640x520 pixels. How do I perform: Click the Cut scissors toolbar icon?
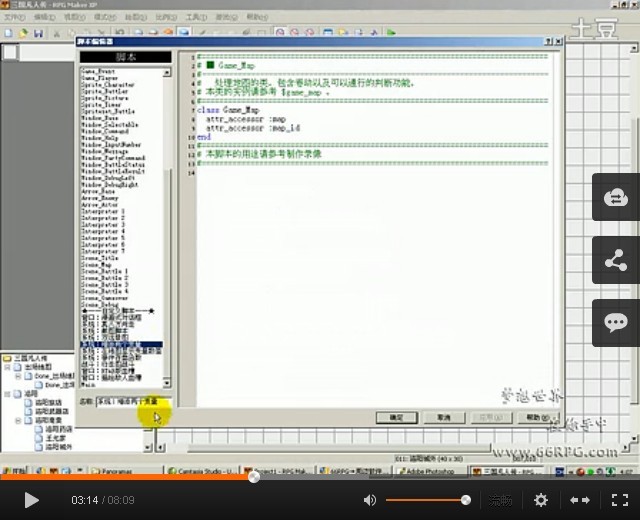pyautogui.click(x=57, y=33)
